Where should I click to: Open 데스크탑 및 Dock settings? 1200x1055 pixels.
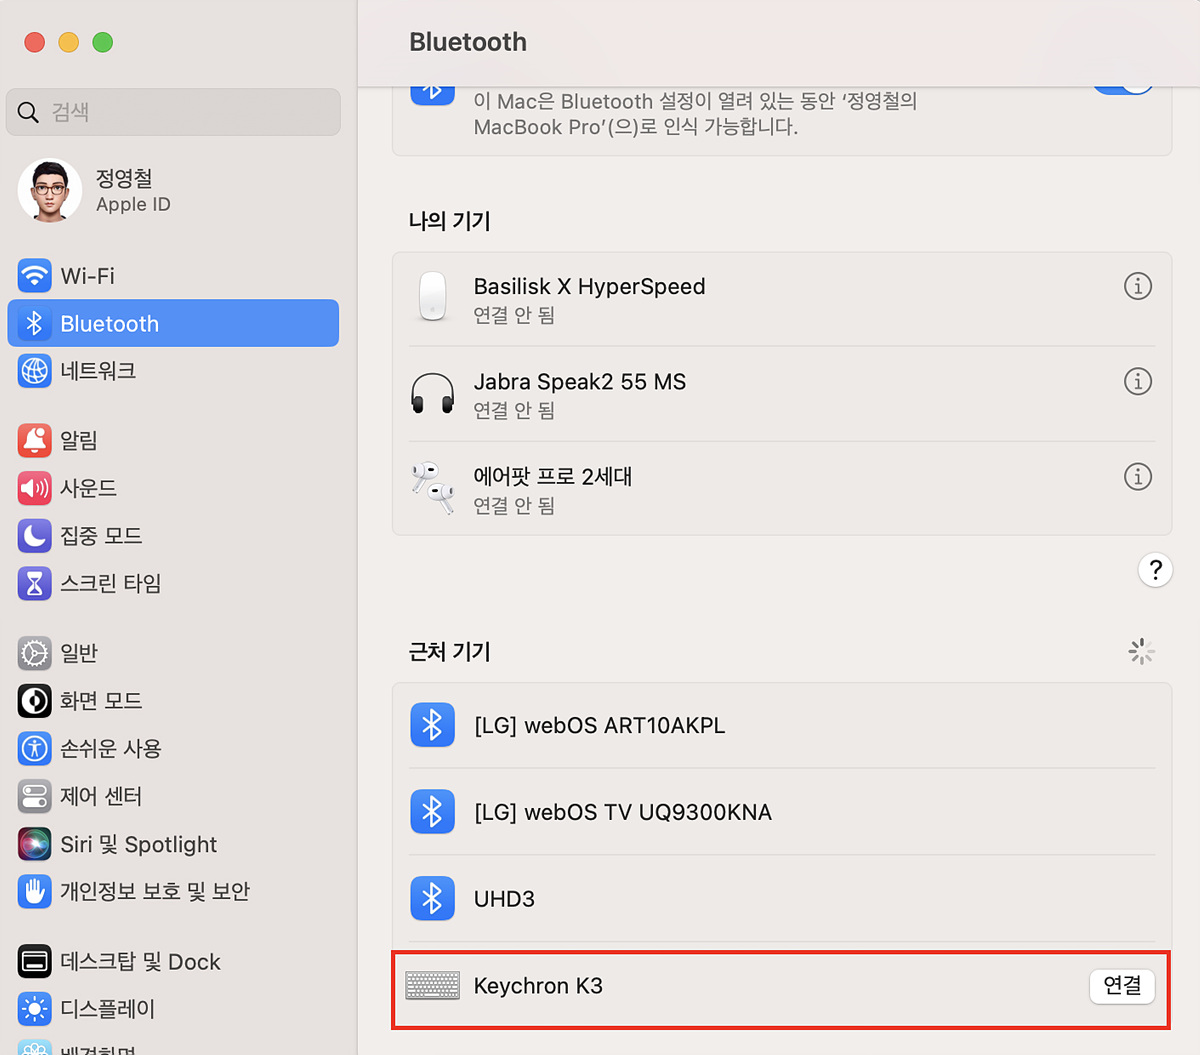click(x=173, y=962)
